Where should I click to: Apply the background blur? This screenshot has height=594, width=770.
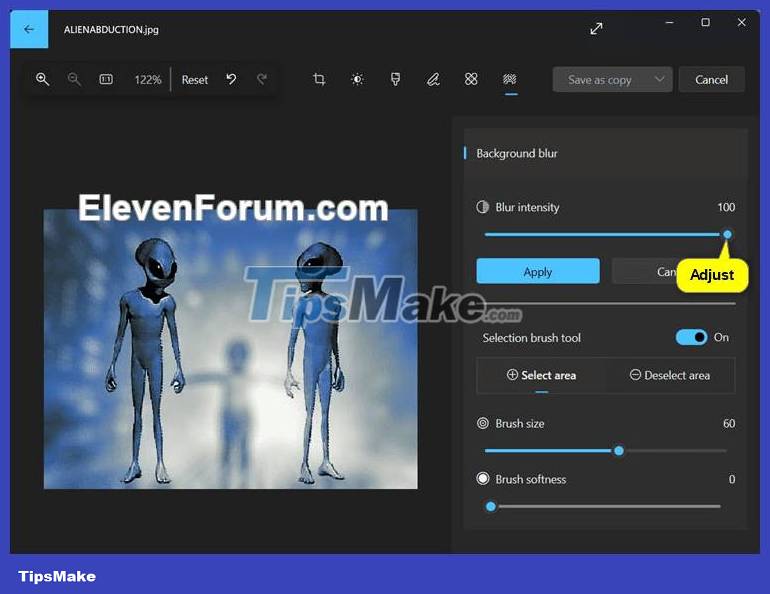tap(538, 271)
